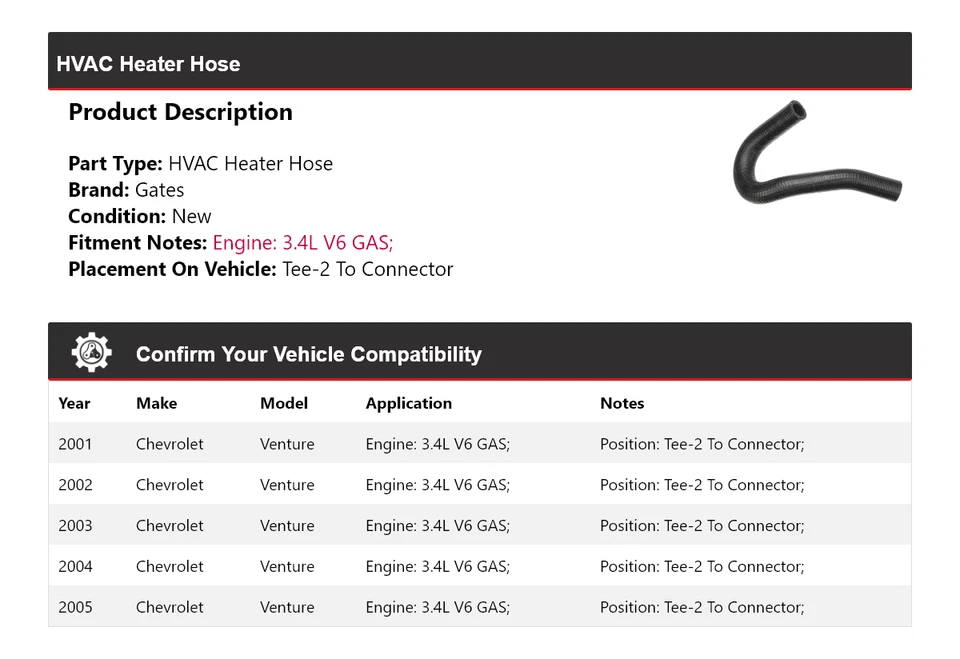The width and height of the screenshot is (960, 659).
Task: Click the Condition: New line
Action: (140, 216)
